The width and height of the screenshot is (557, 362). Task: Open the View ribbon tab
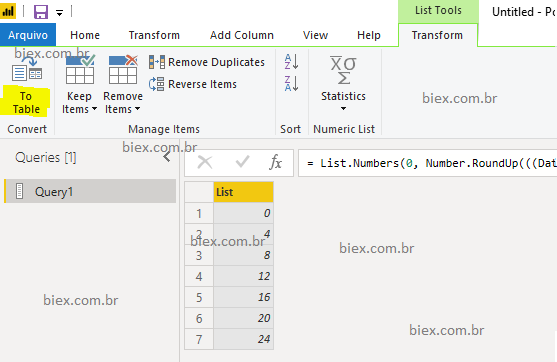(x=315, y=35)
